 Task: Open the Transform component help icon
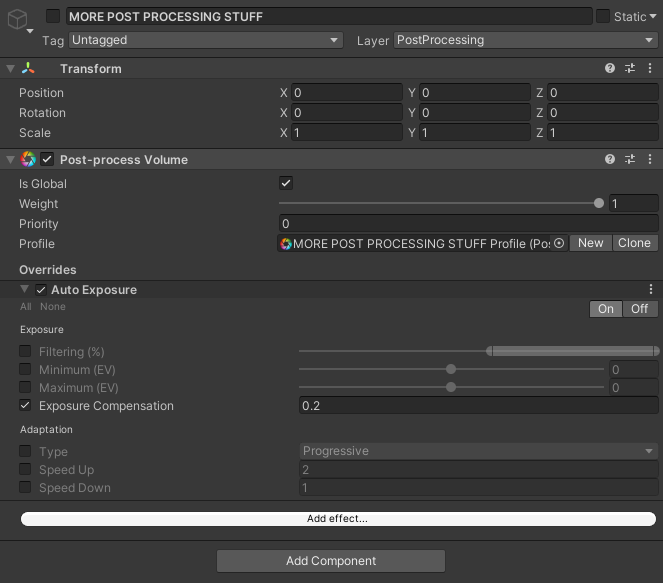click(x=610, y=68)
